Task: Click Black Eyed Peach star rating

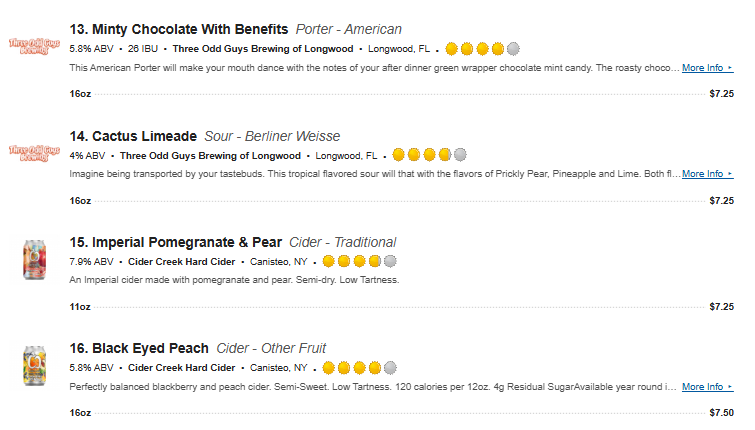Action: click(x=359, y=368)
